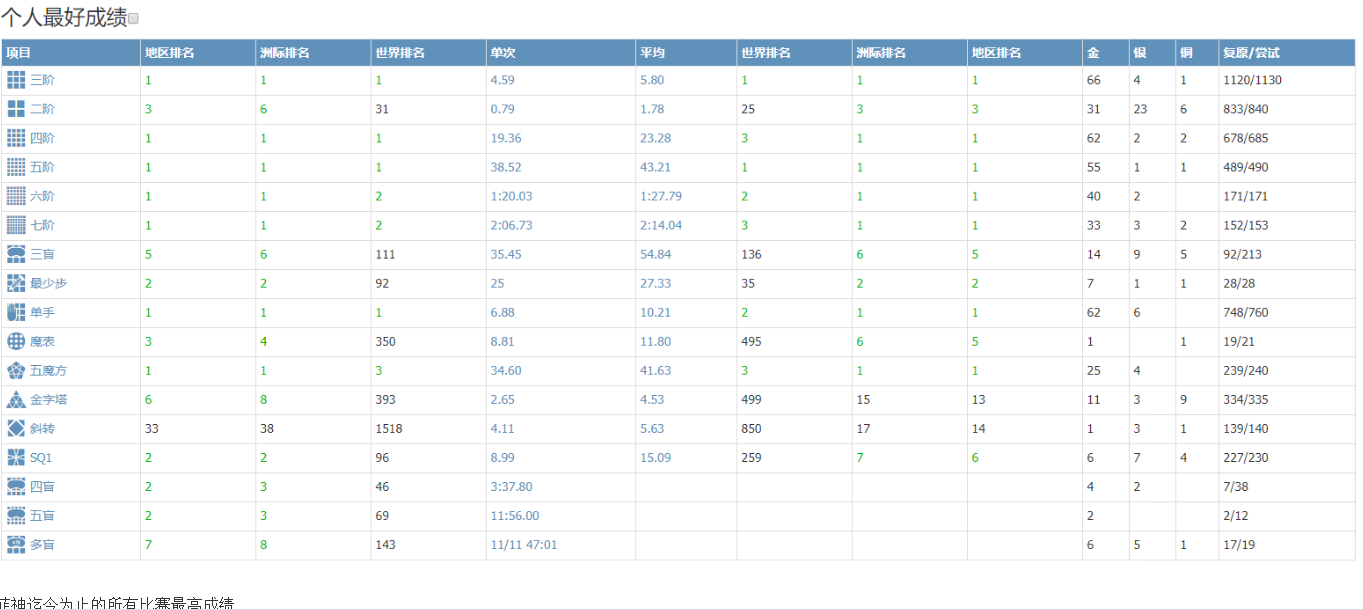Open the 四阶 event link
Image resolution: width=1363 pixels, height=610 pixels.
42,138
